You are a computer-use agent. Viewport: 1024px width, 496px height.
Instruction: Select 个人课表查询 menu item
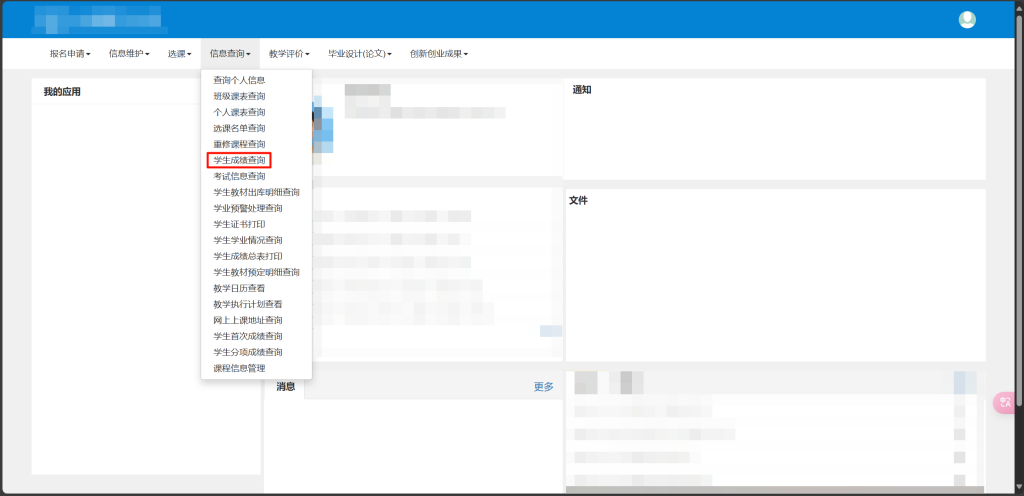point(239,112)
